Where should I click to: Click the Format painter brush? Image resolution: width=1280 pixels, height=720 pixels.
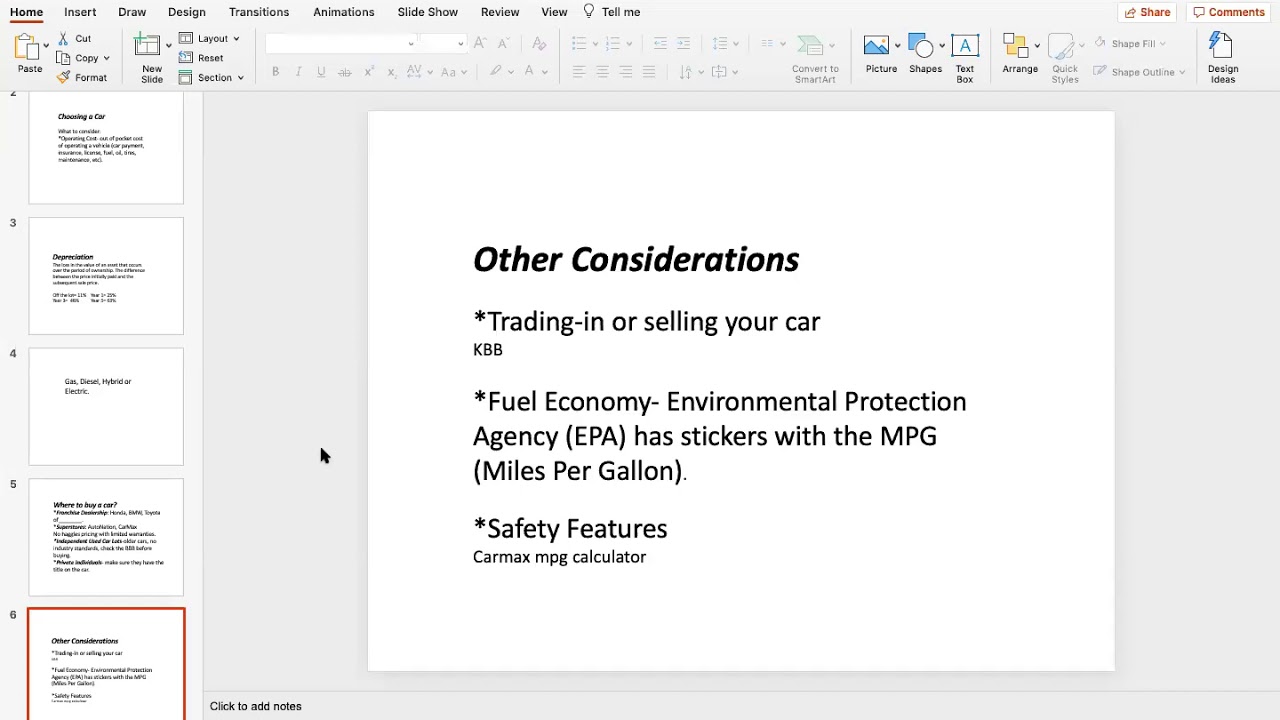tap(64, 77)
